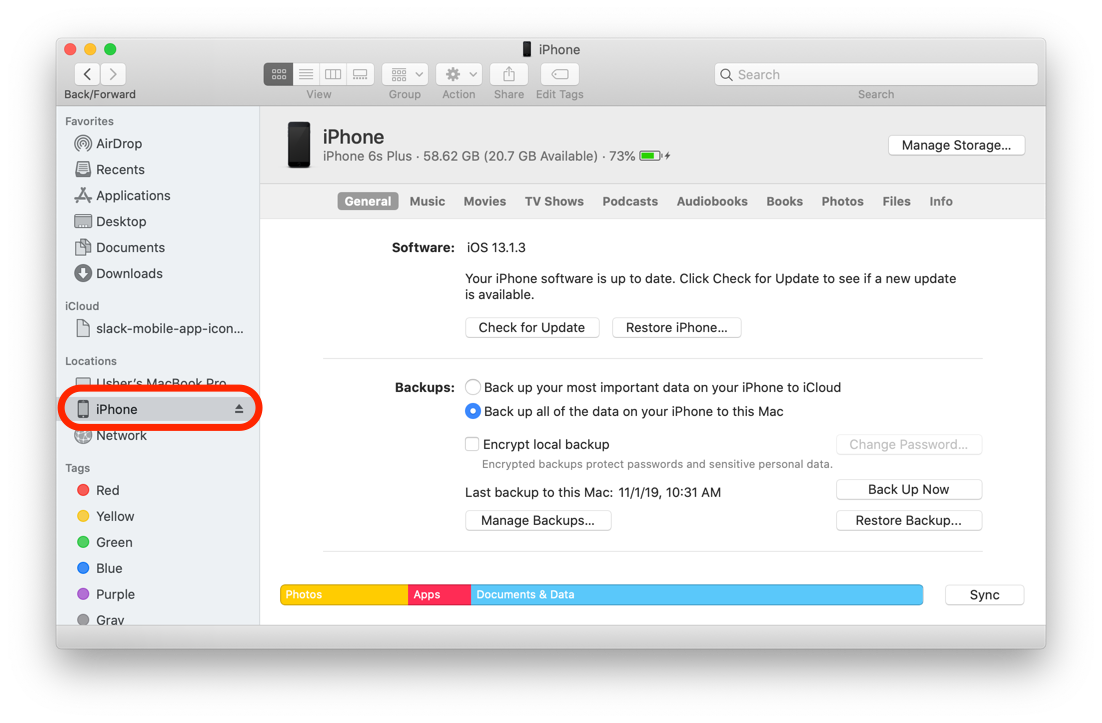Click Back Up Now
The image size is (1102, 723).
(x=909, y=489)
